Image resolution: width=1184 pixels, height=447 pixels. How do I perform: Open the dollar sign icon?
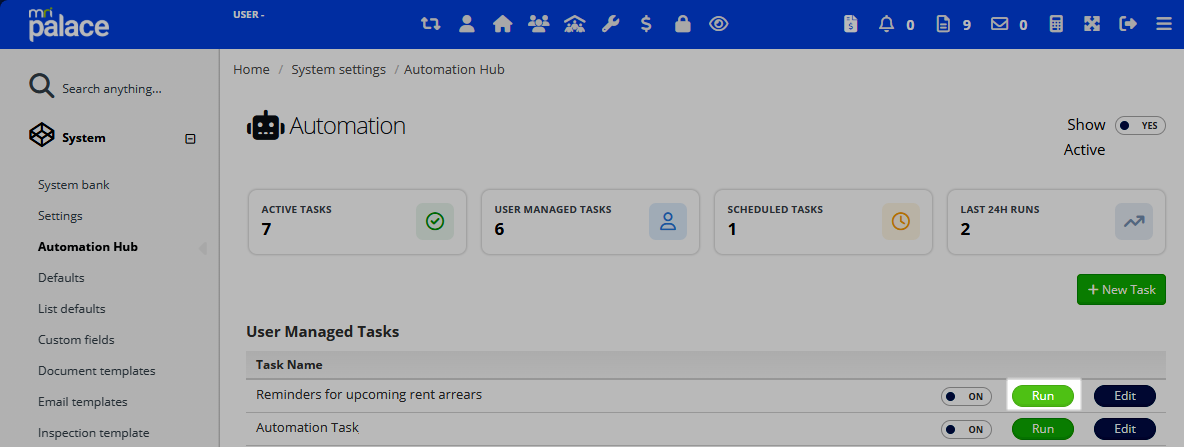(x=646, y=24)
